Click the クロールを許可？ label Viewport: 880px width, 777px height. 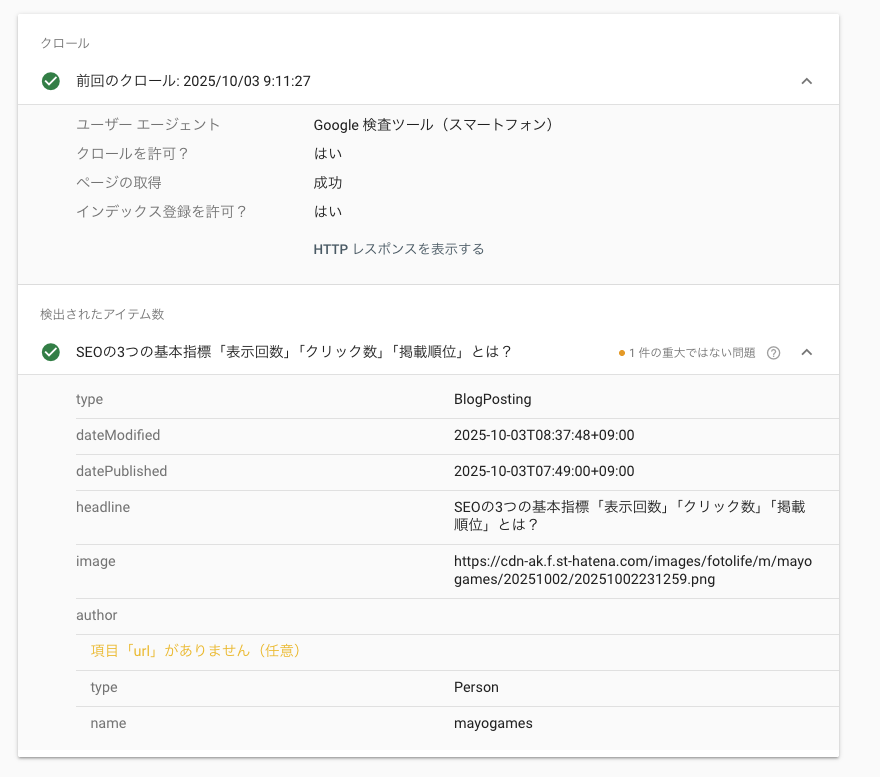coord(132,154)
